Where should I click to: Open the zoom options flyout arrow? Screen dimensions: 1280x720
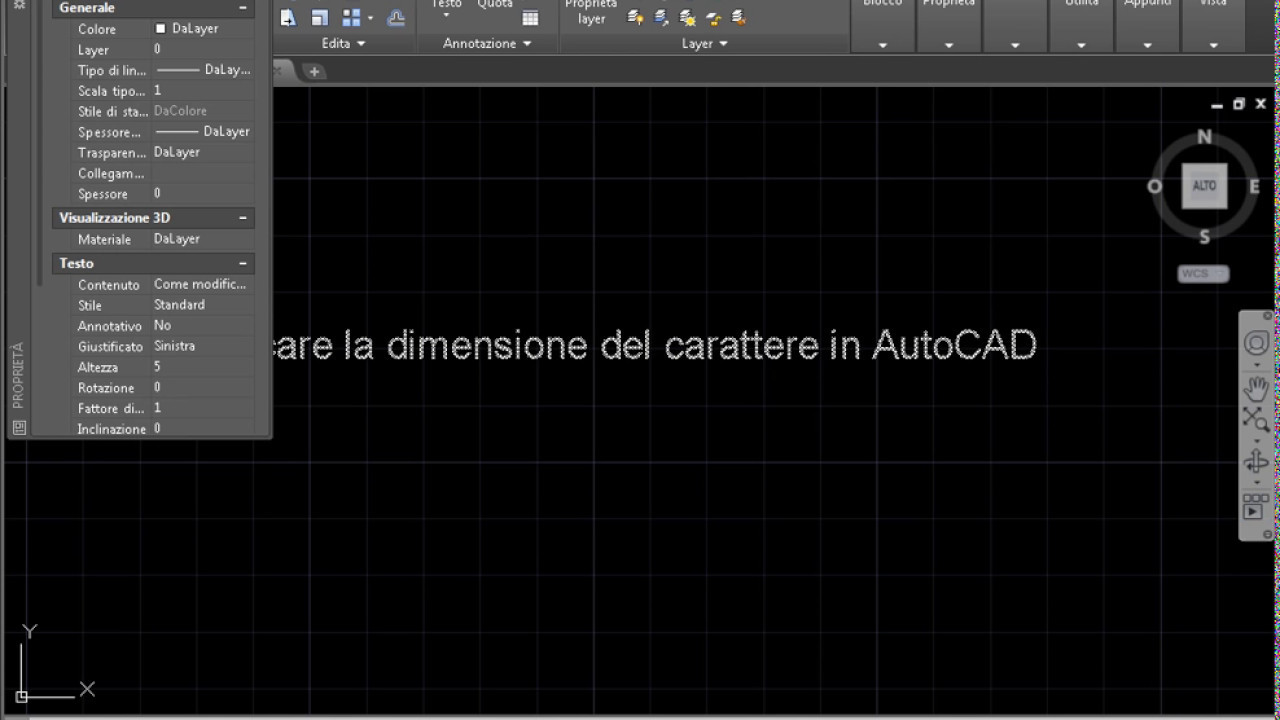point(1256,440)
